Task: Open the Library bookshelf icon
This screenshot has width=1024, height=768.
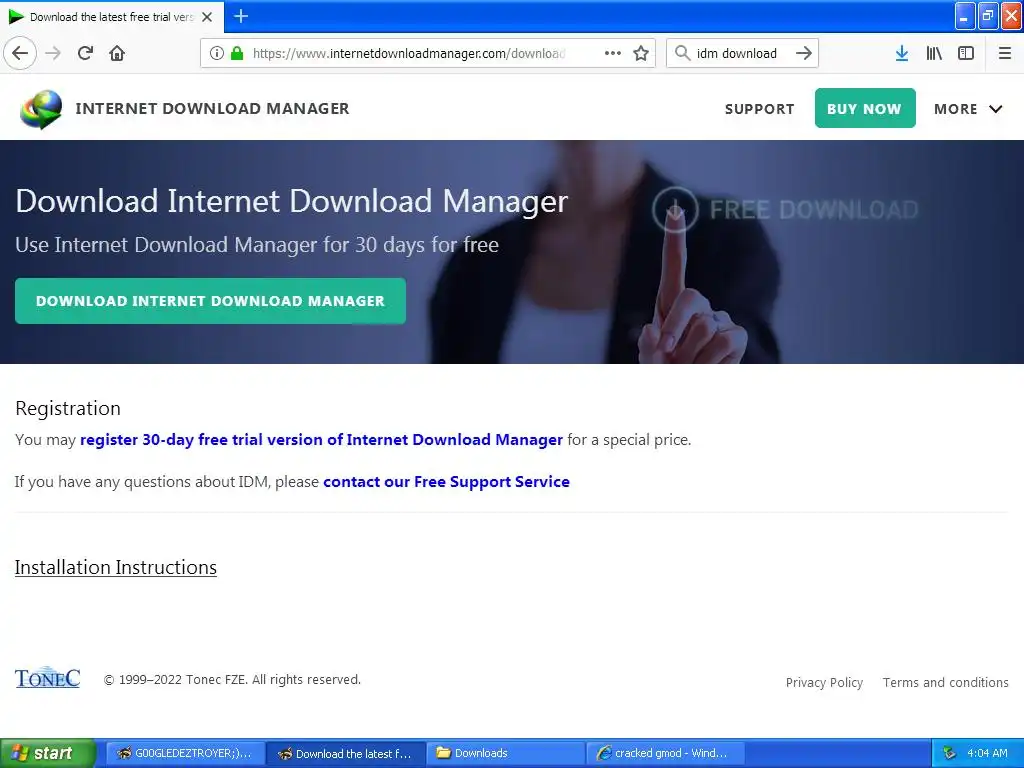Action: [x=934, y=53]
